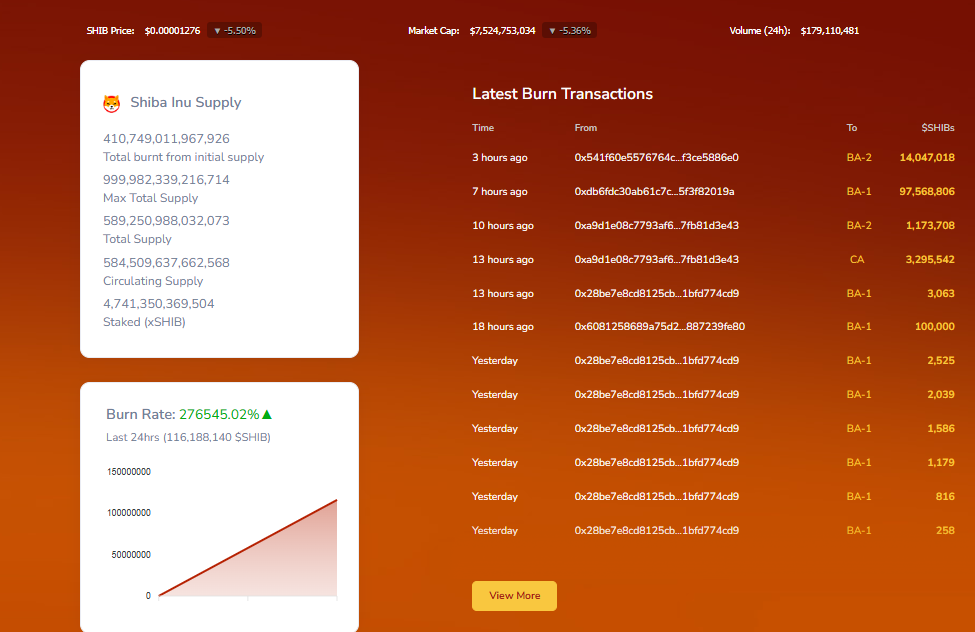
Task: Select burn amount 1,179
Action: (941, 463)
